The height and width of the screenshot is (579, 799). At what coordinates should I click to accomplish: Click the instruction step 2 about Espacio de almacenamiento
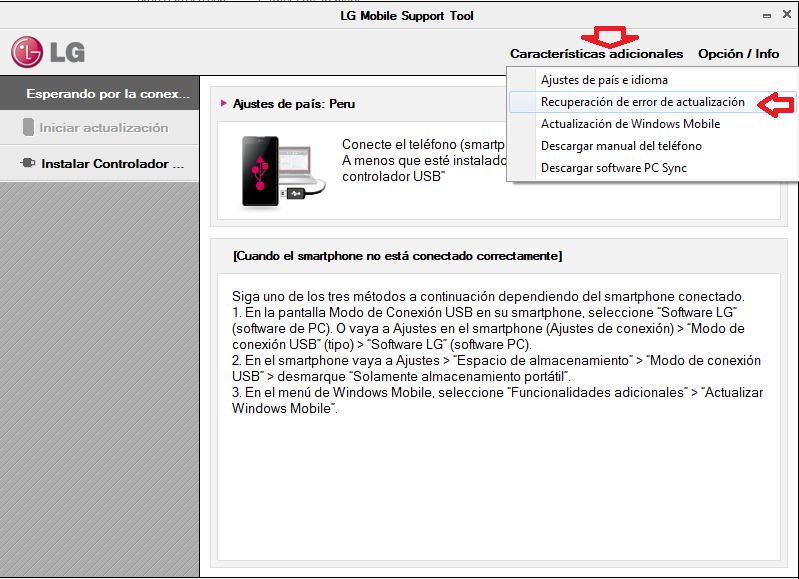pos(496,369)
